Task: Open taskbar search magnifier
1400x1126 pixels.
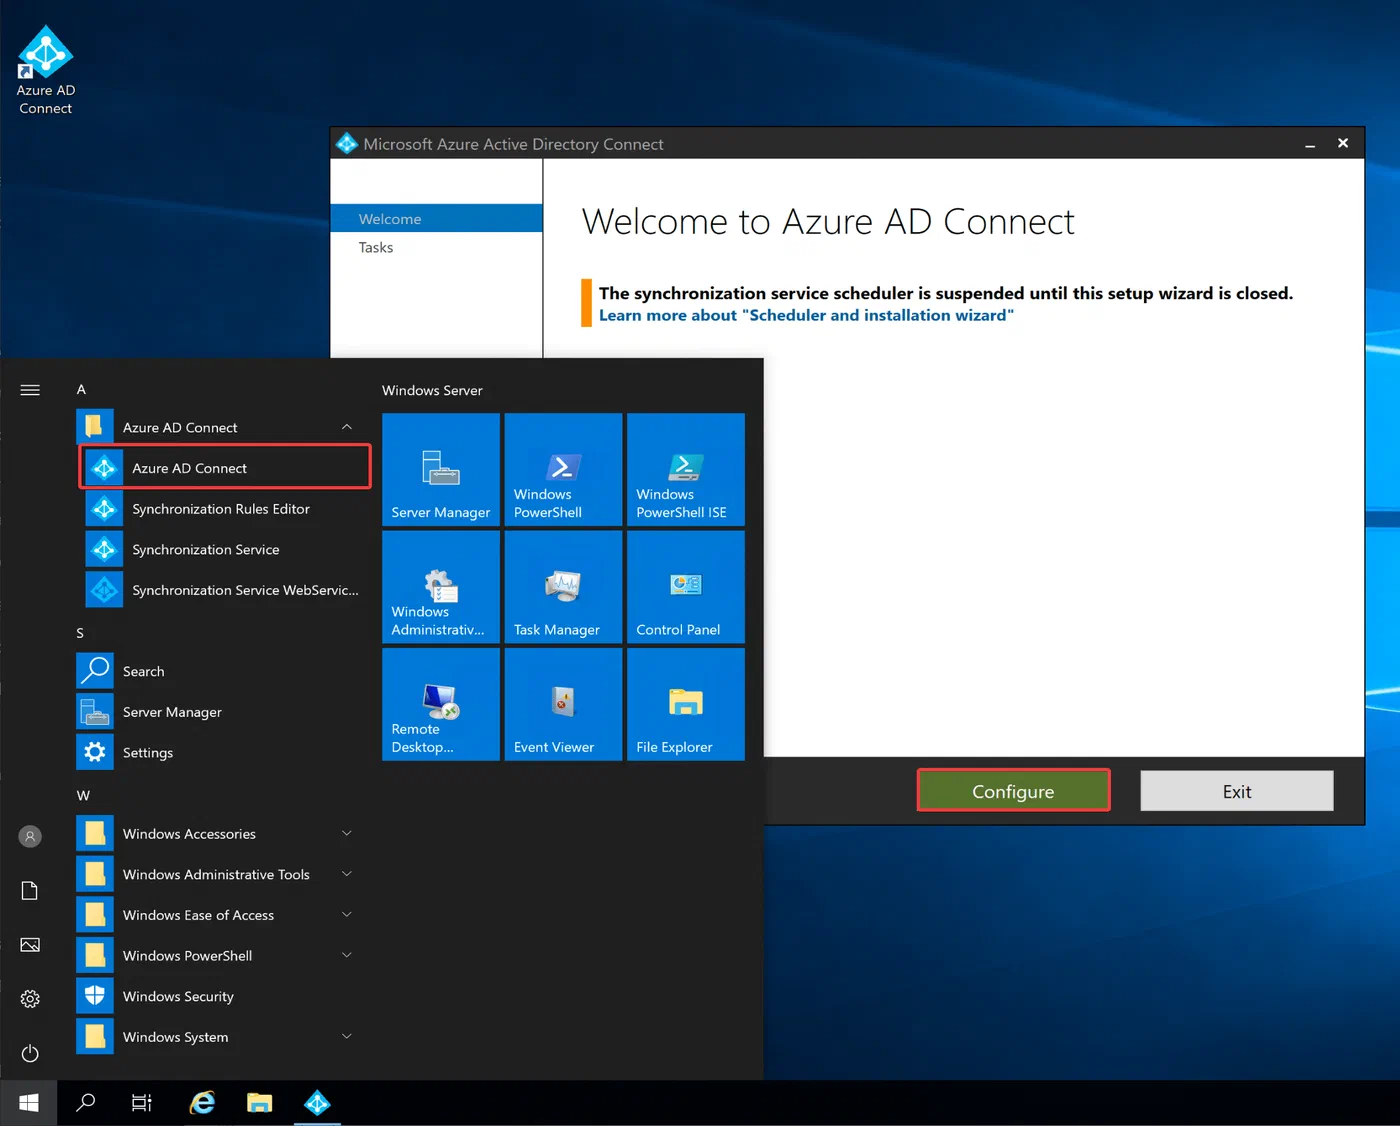Action: tap(86, 1103)
